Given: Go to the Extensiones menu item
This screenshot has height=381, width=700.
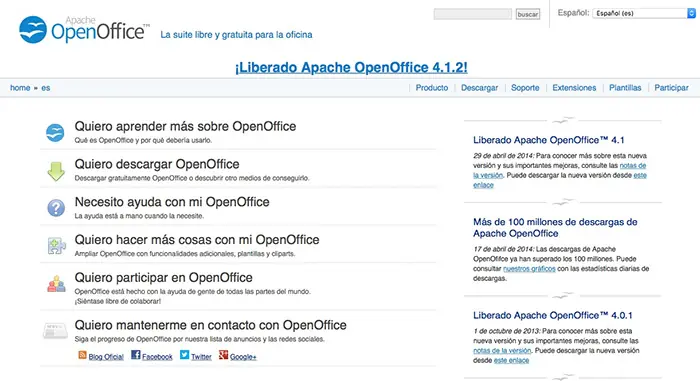Looking at the screenshot, I should (x=574, y=88).
